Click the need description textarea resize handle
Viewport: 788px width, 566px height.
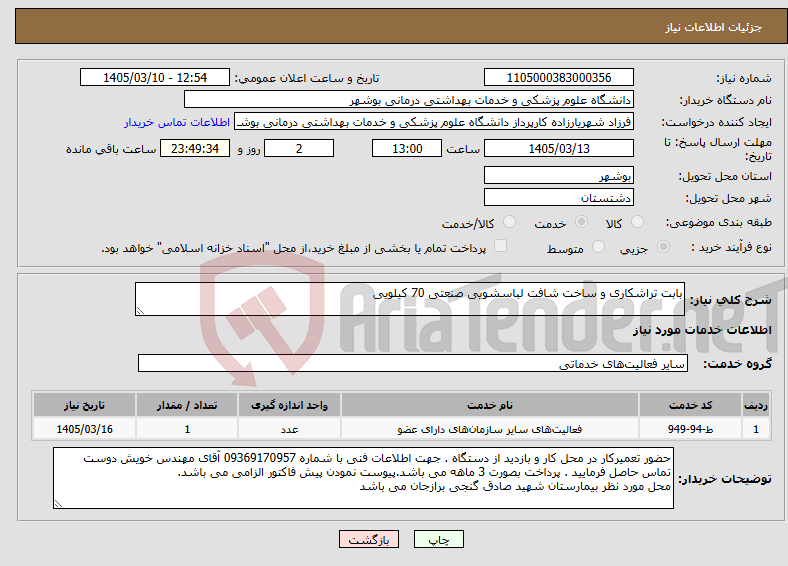point(140,311)
